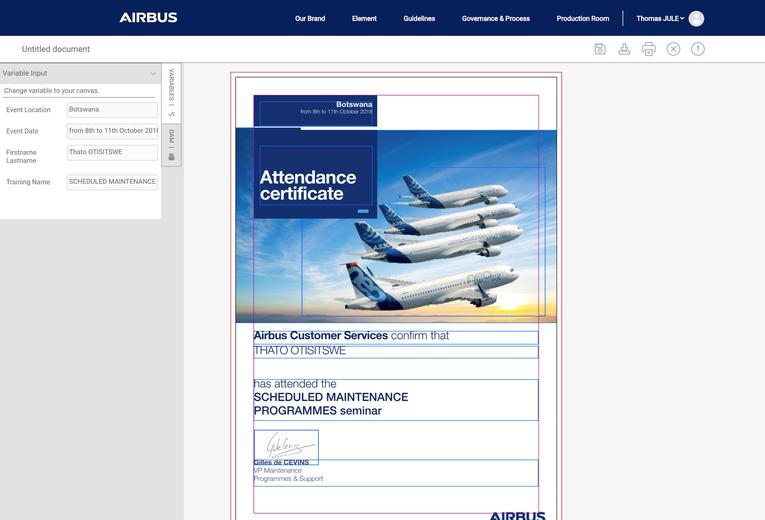Click the Event Location input field

(112, 110)
